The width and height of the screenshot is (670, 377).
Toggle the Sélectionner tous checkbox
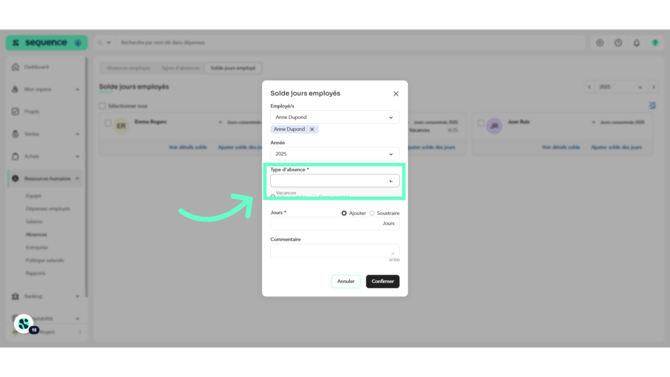click(x=102, y=106)
